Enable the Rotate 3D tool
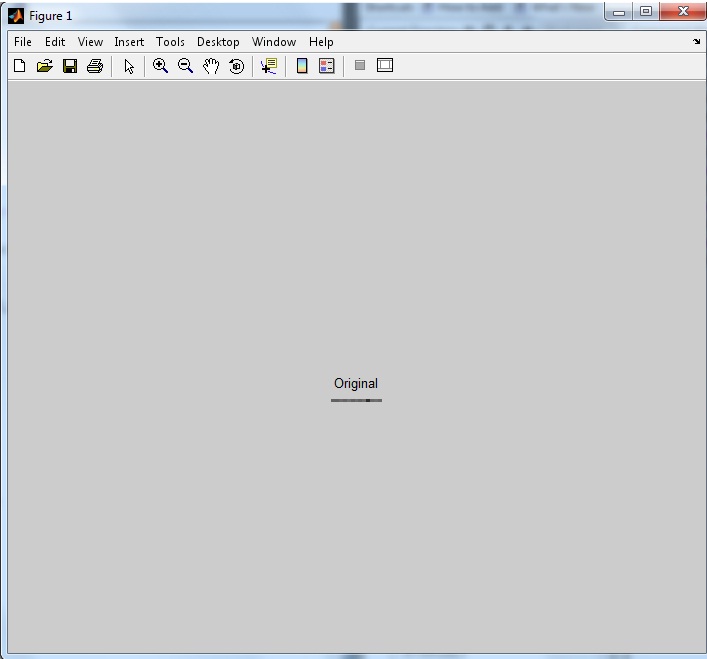This screenshot has height=659, width=707. coord(236,66)
